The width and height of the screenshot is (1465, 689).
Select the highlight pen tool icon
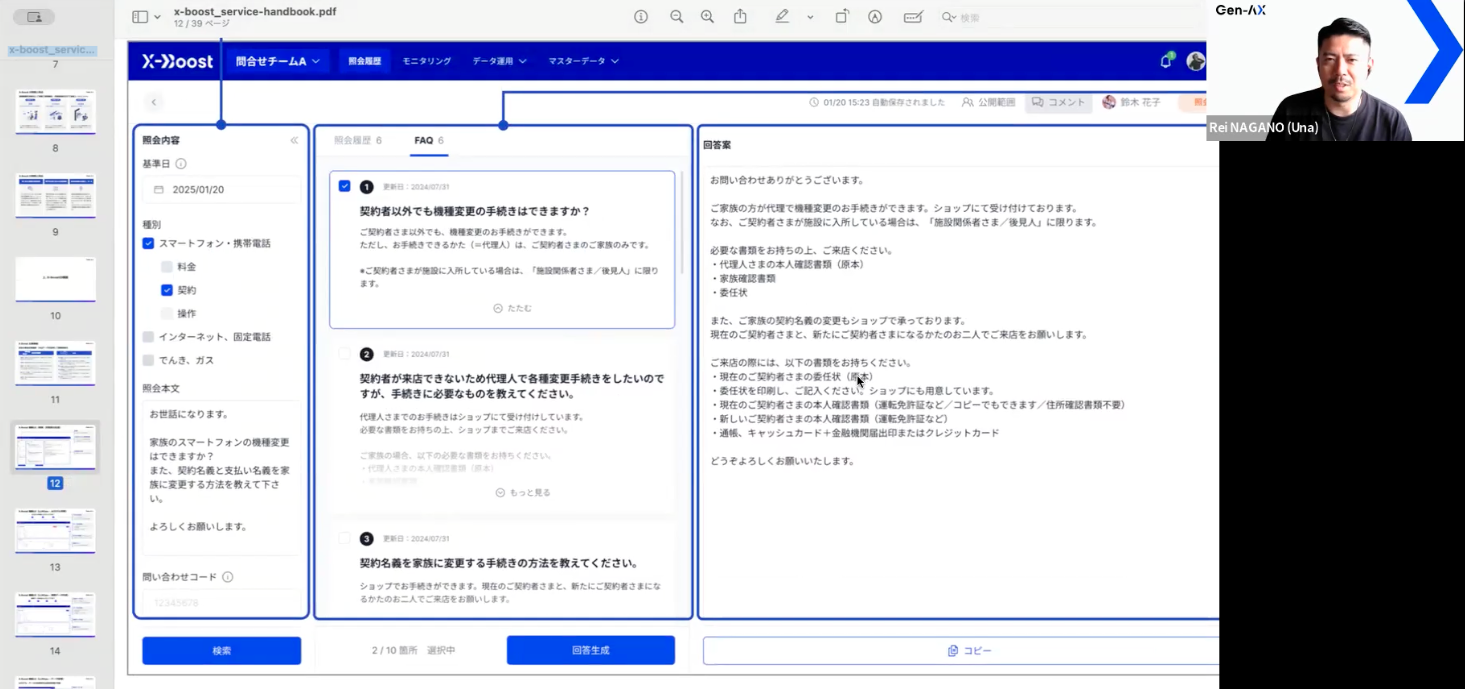782,17
